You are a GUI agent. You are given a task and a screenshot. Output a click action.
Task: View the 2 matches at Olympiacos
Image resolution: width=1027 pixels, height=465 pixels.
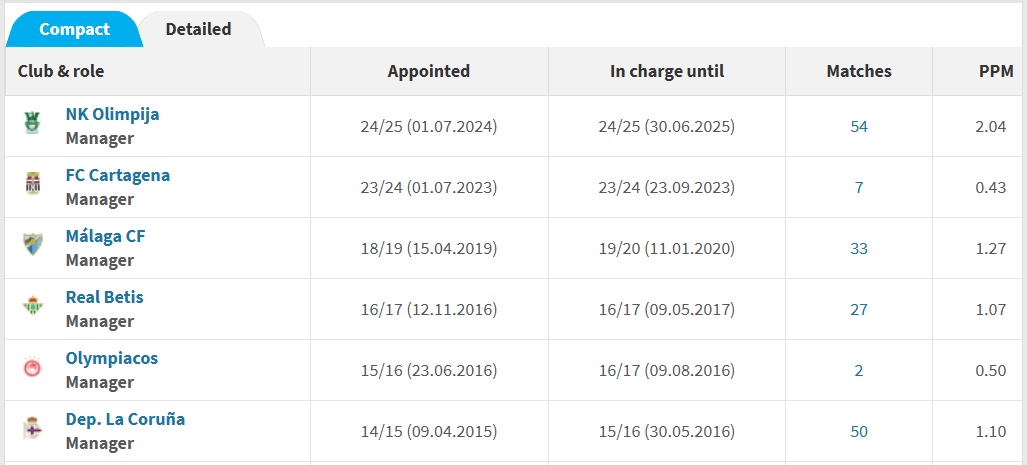(859, 370)
